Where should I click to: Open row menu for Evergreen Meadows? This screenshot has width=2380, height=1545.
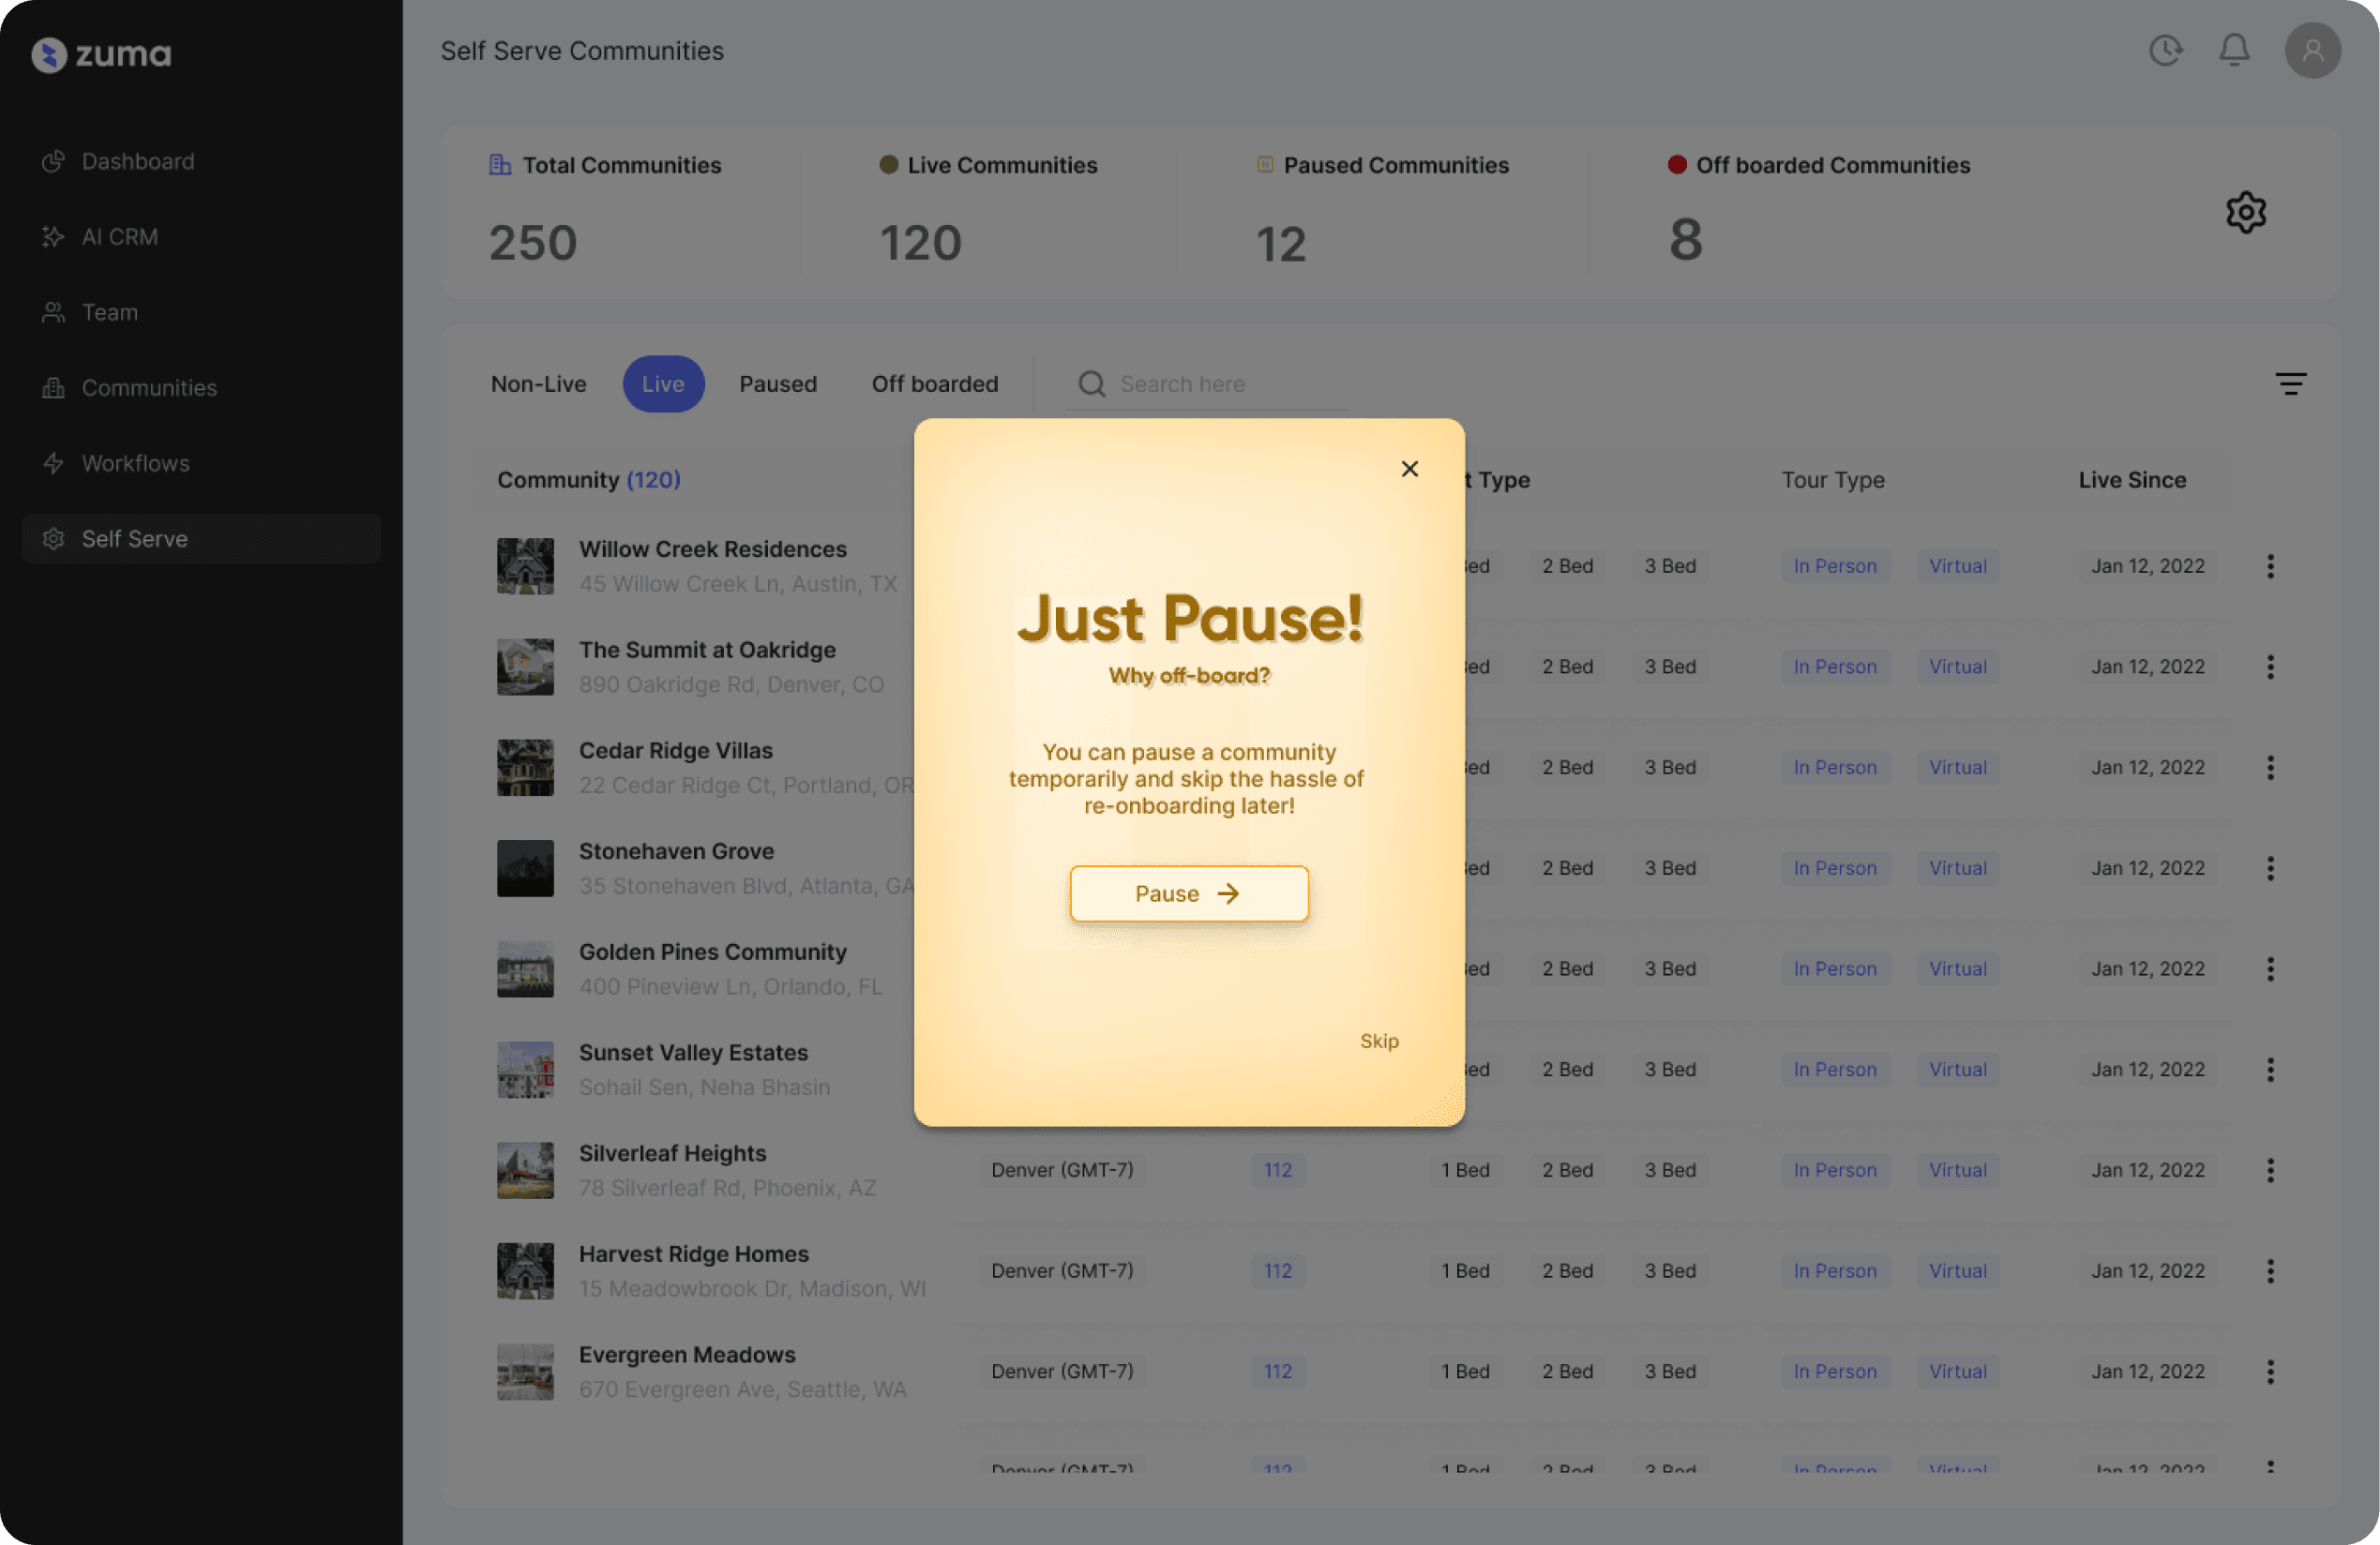2270,1371
